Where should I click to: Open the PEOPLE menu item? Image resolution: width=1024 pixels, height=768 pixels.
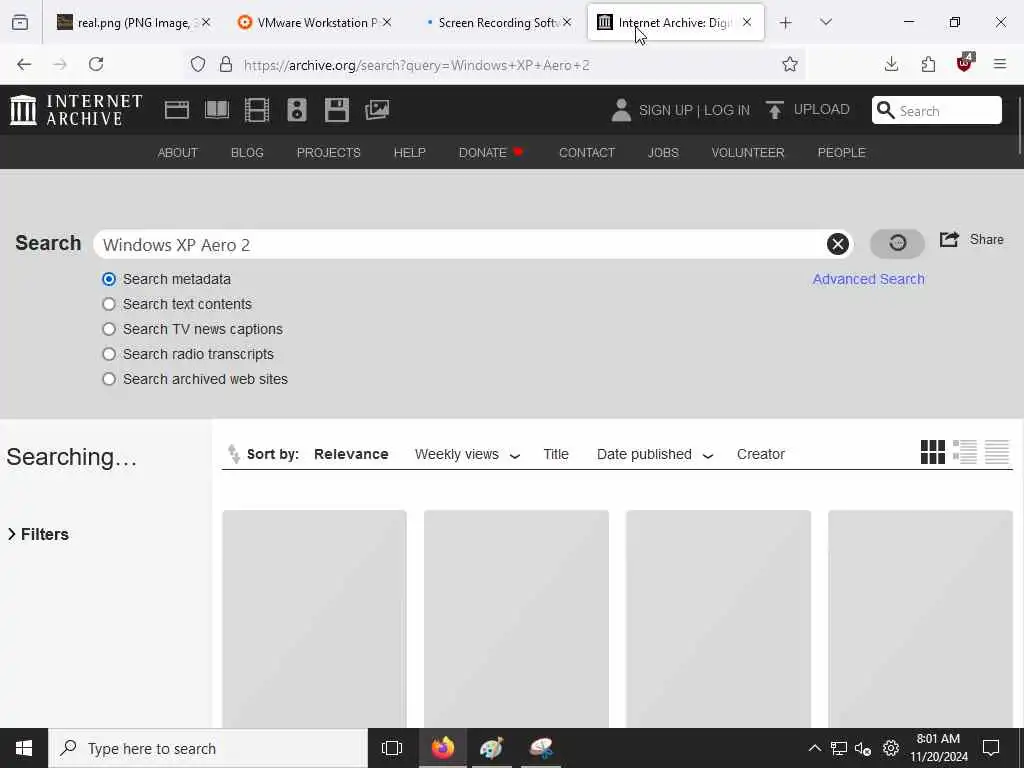click(841, 152)
